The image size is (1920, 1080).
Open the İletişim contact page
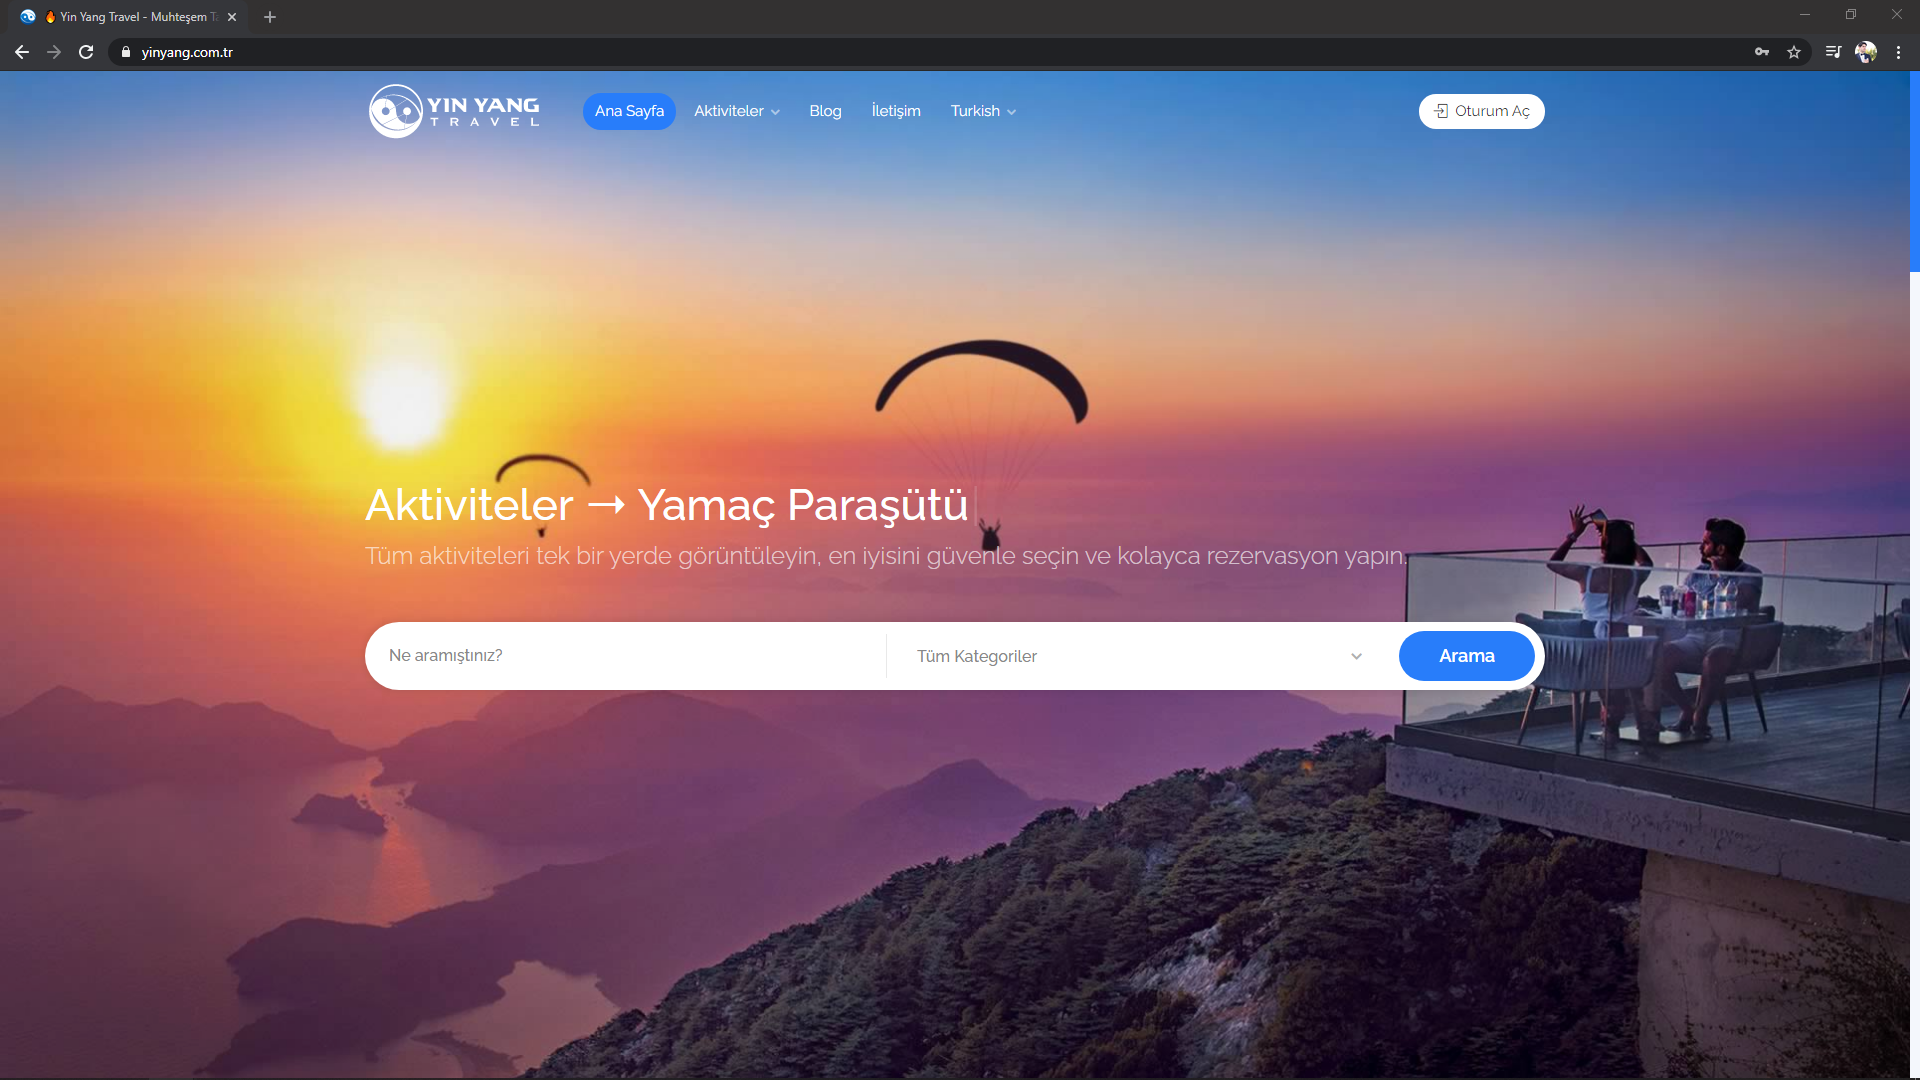(x=896, y=111)
